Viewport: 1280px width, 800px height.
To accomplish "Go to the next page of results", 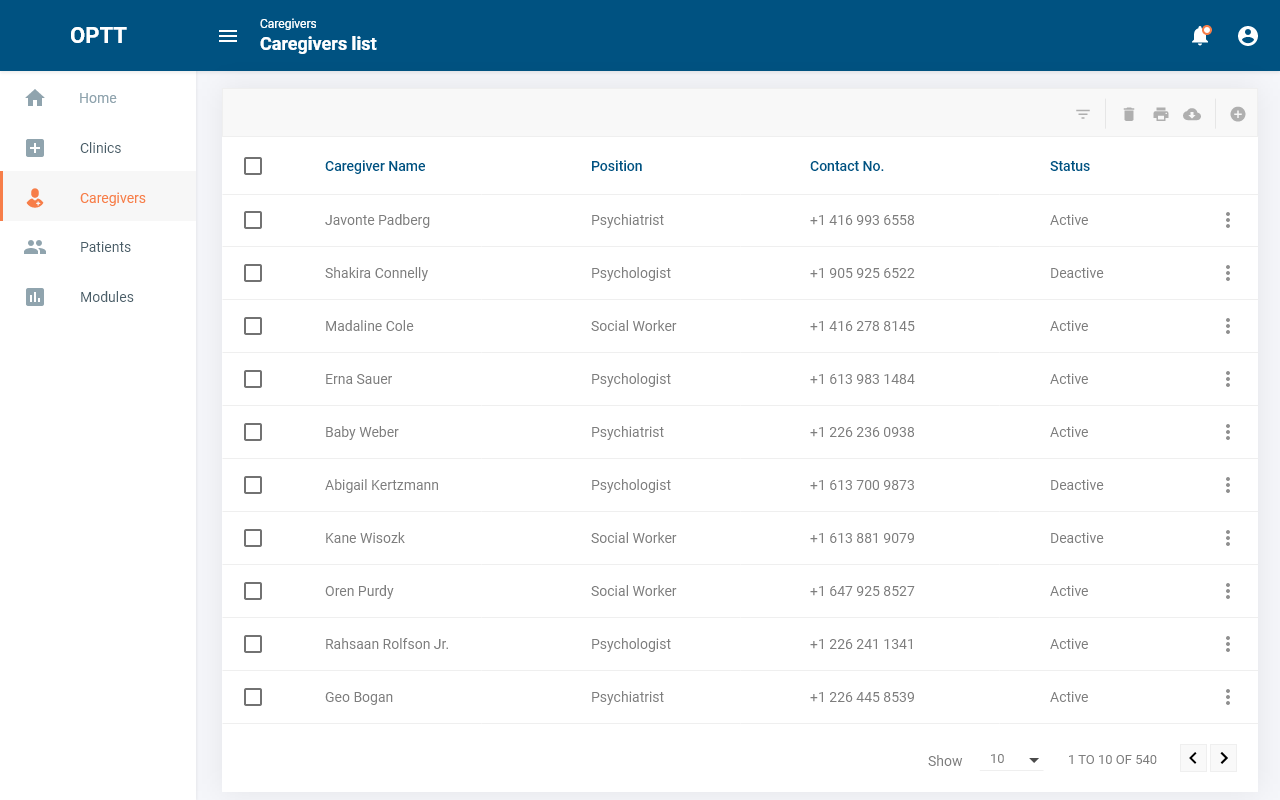I will tap(1224, 758).
